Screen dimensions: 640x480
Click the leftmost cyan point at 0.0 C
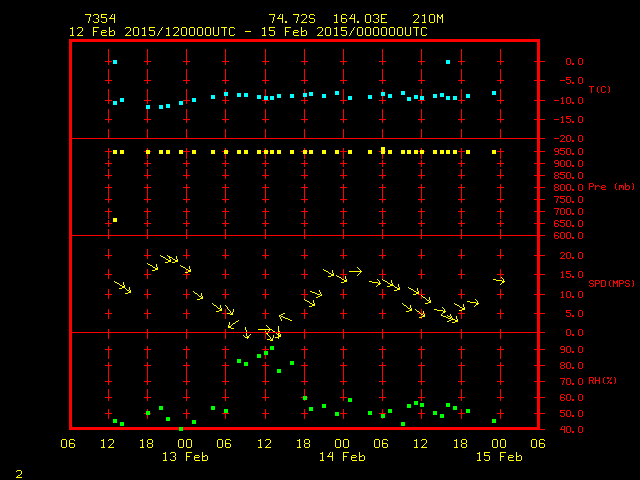point(115,62)
